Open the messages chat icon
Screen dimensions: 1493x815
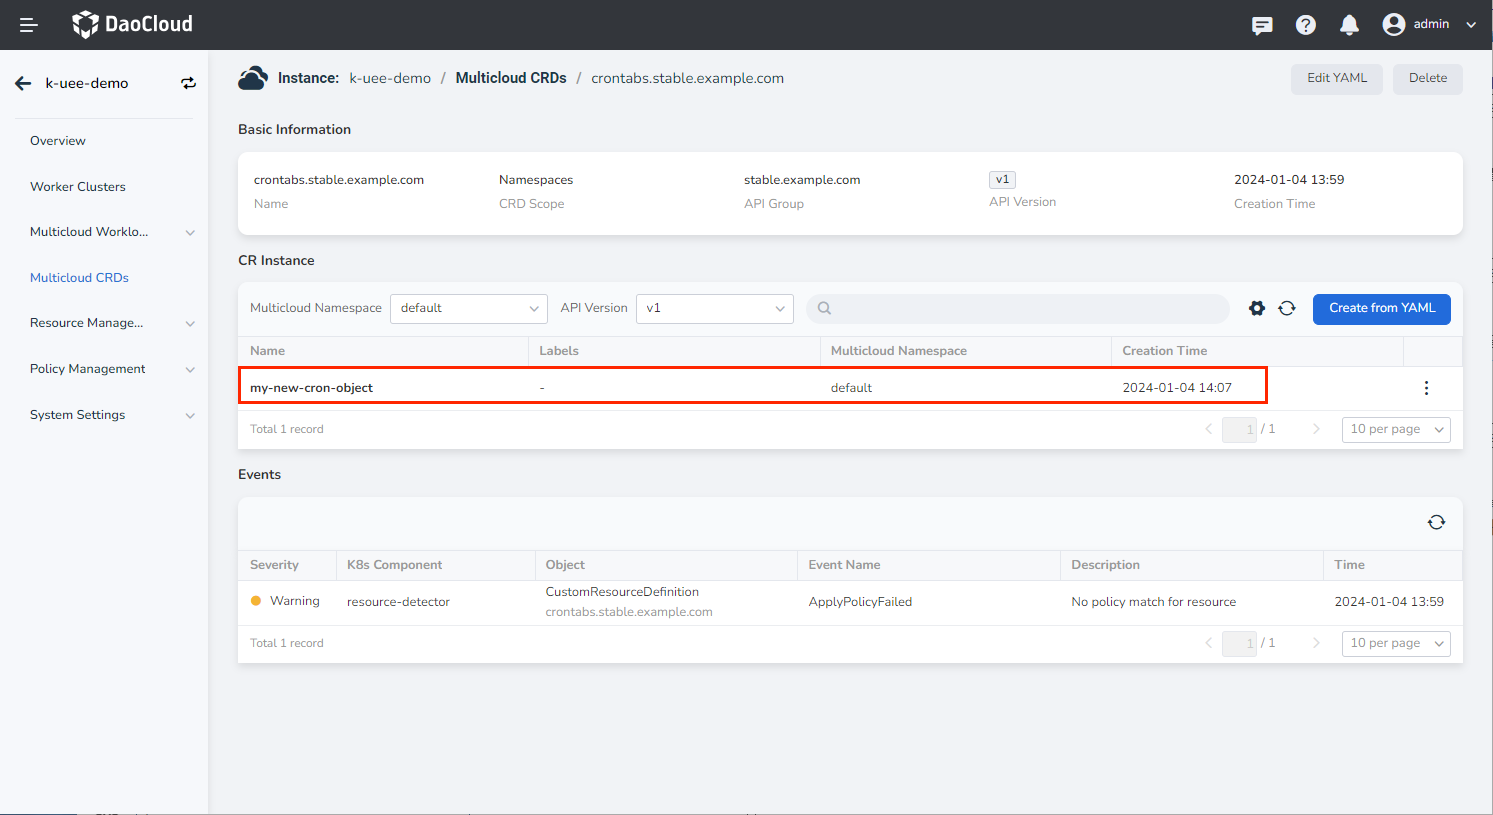coord(1262,25)
